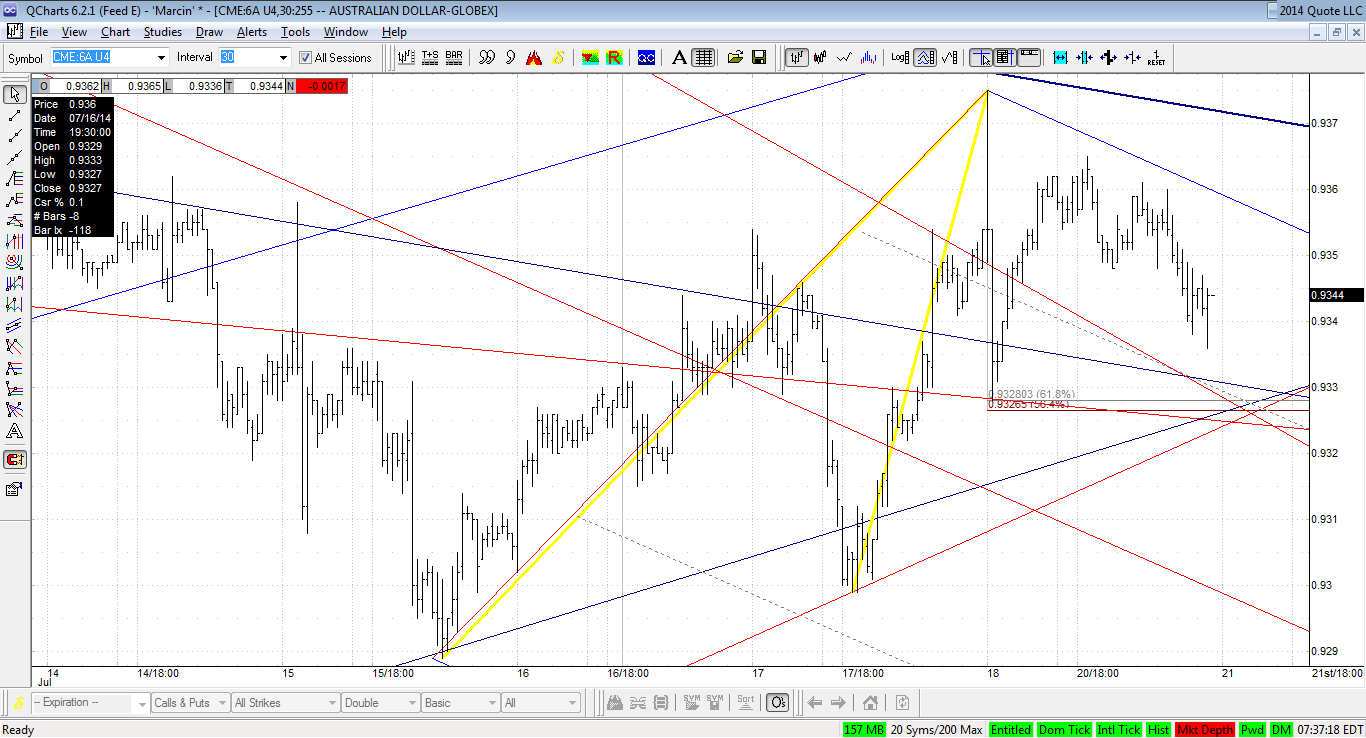Click the font style letter A icon

click(680, 57)
